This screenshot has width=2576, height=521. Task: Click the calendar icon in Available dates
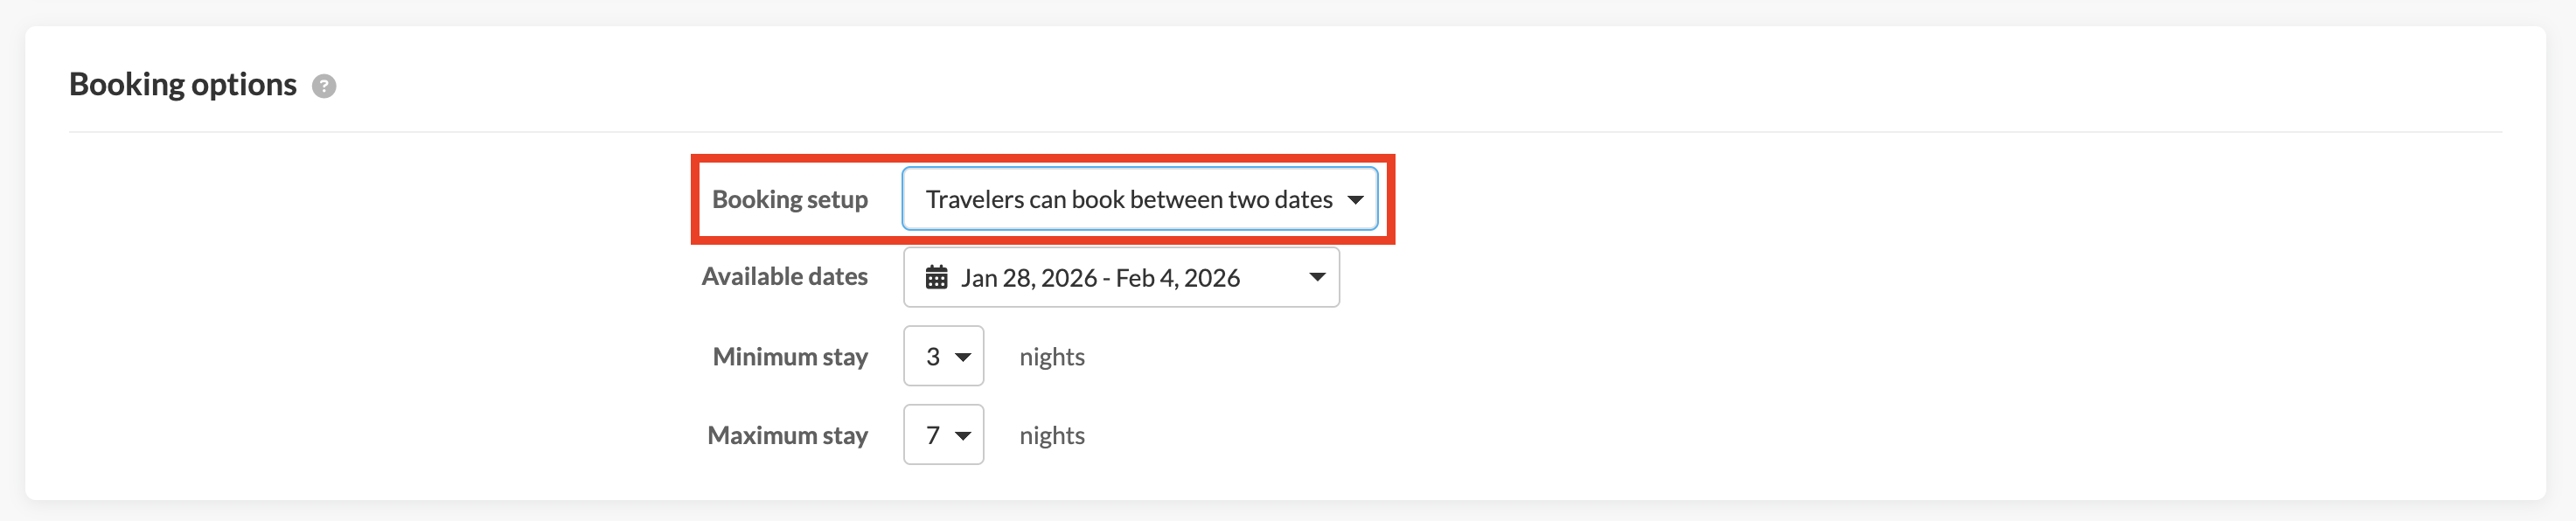click(x=936, y=277)
